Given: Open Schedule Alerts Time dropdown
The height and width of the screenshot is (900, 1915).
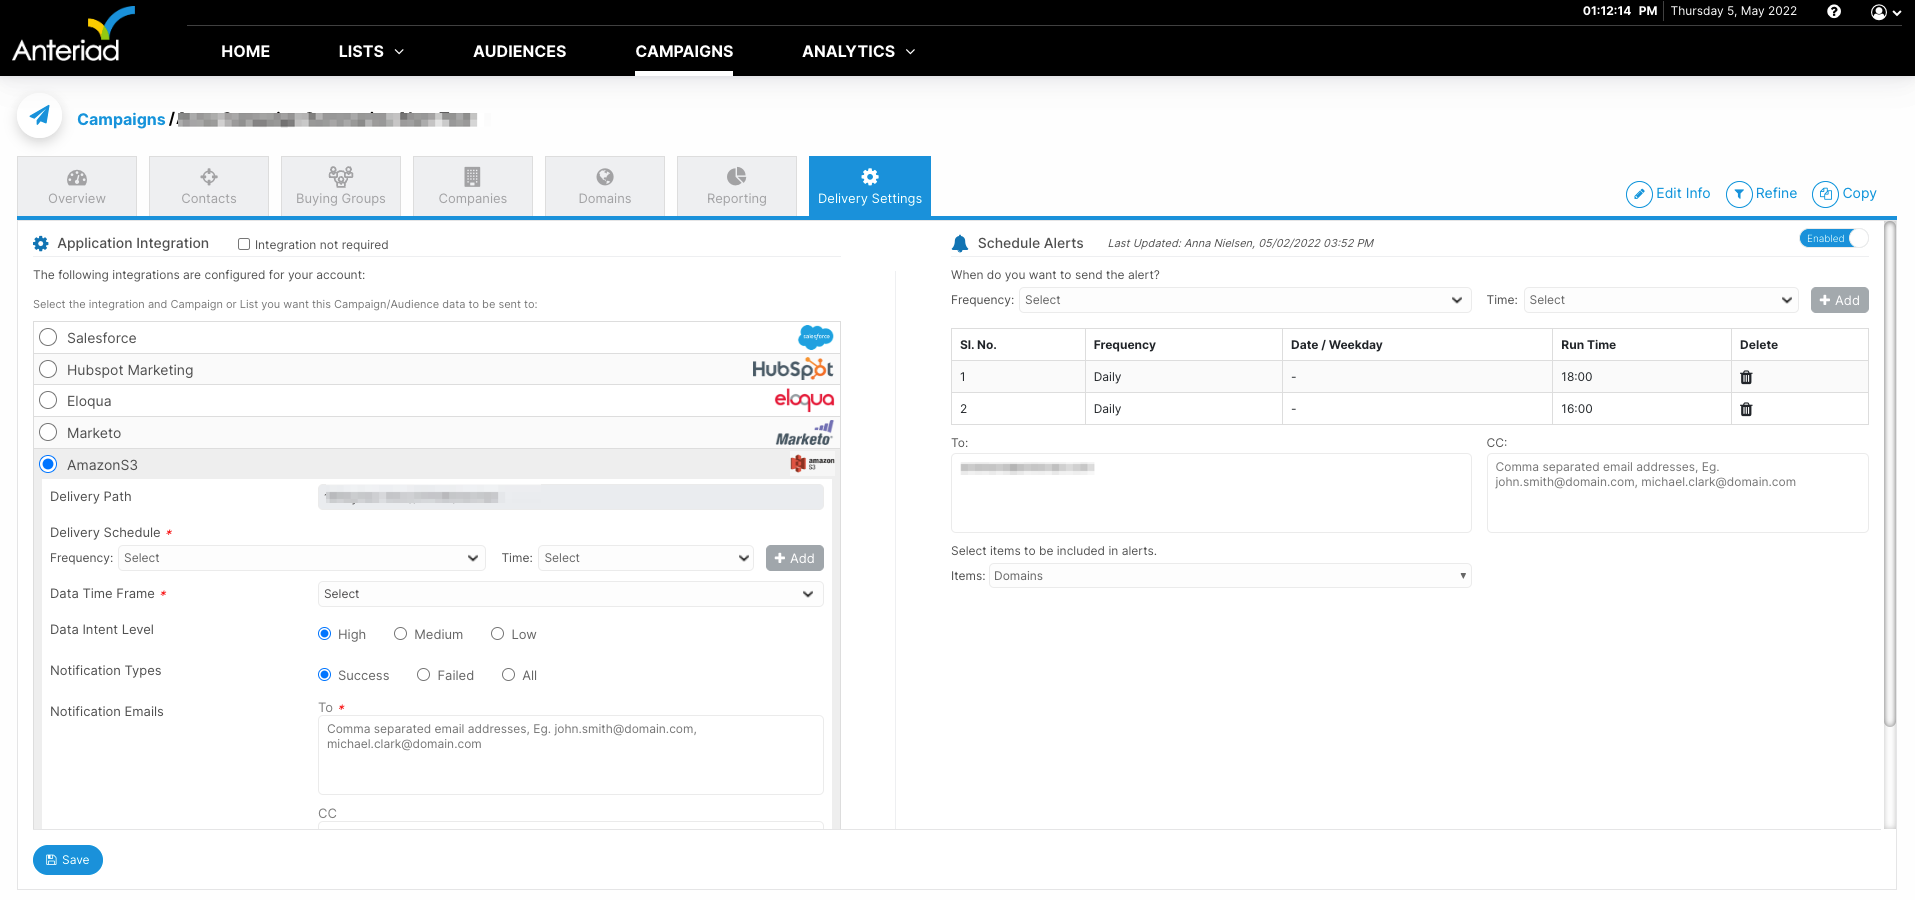Looking at the screenshot, I should (1661, 300).
